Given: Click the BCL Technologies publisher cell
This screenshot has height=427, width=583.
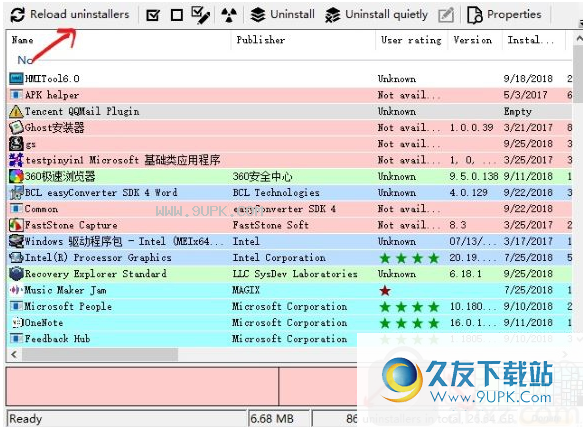Looking at the screenshot, I should (276, 193).
